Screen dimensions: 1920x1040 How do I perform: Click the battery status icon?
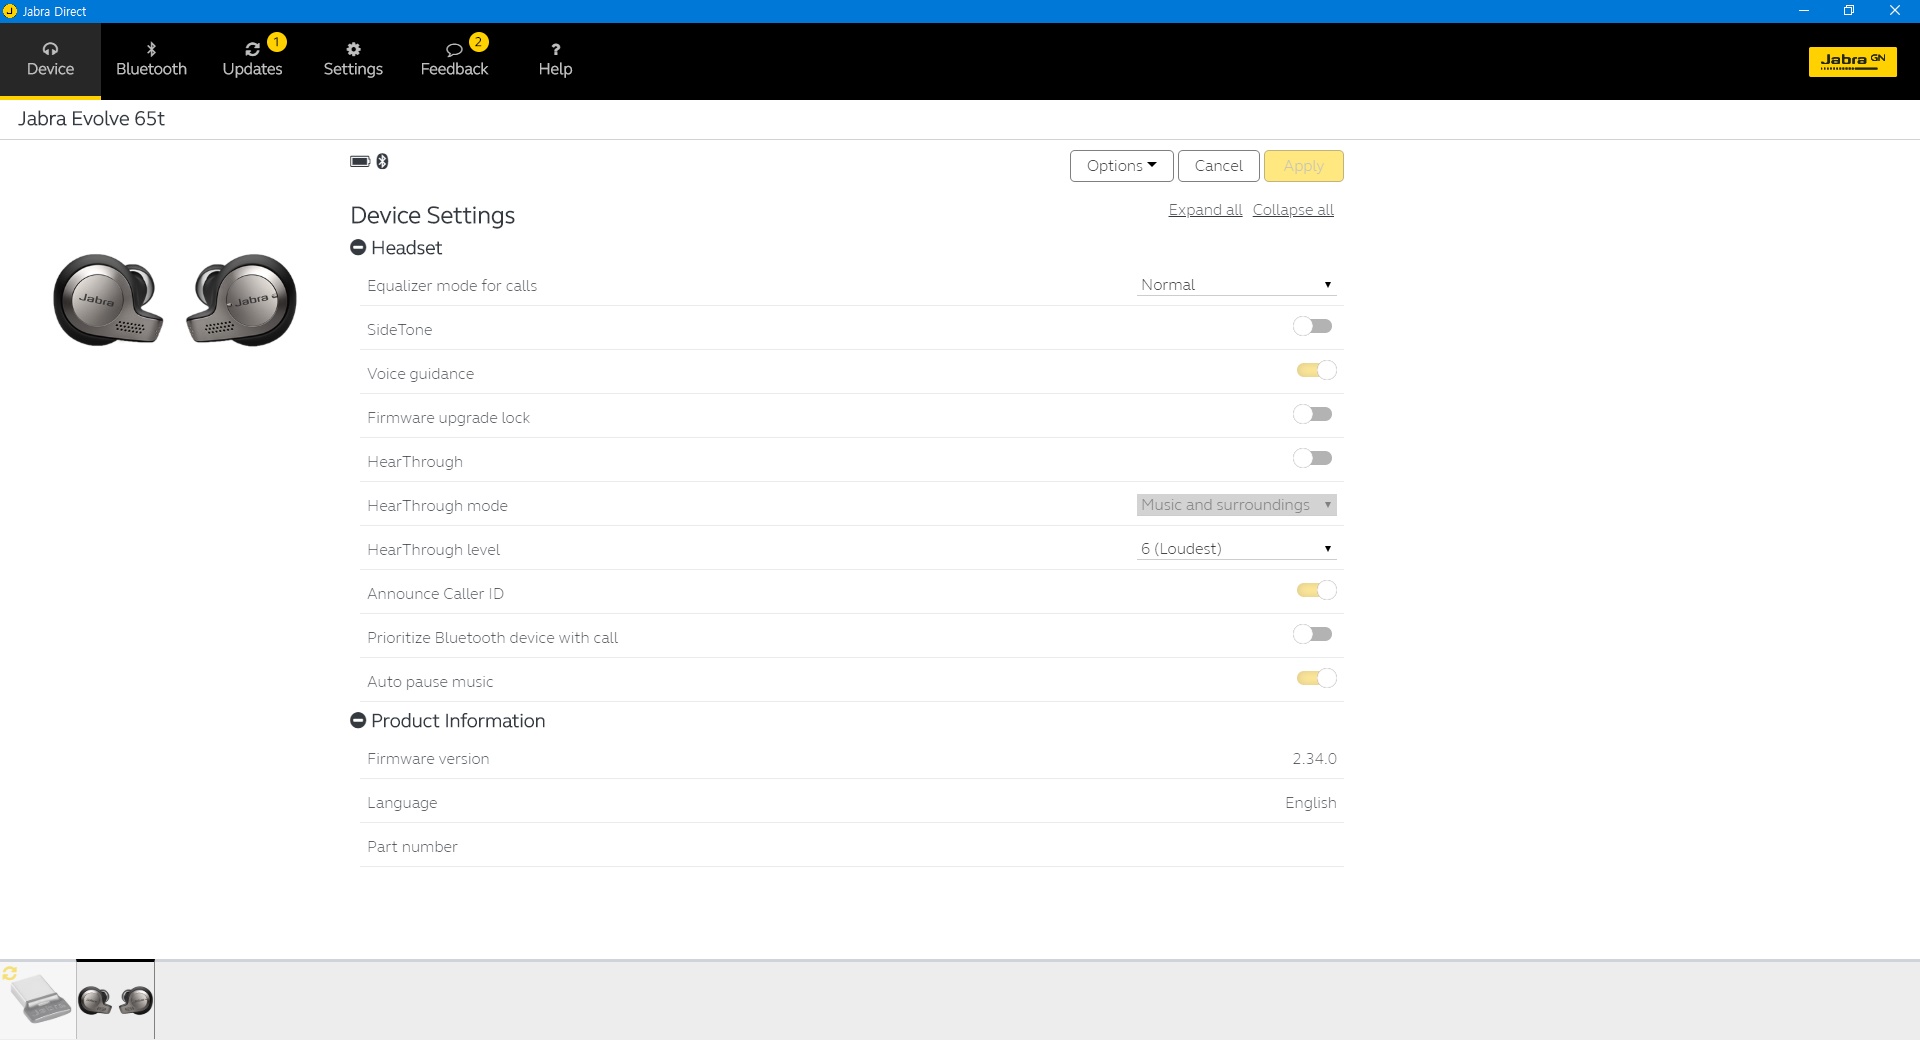360,161
